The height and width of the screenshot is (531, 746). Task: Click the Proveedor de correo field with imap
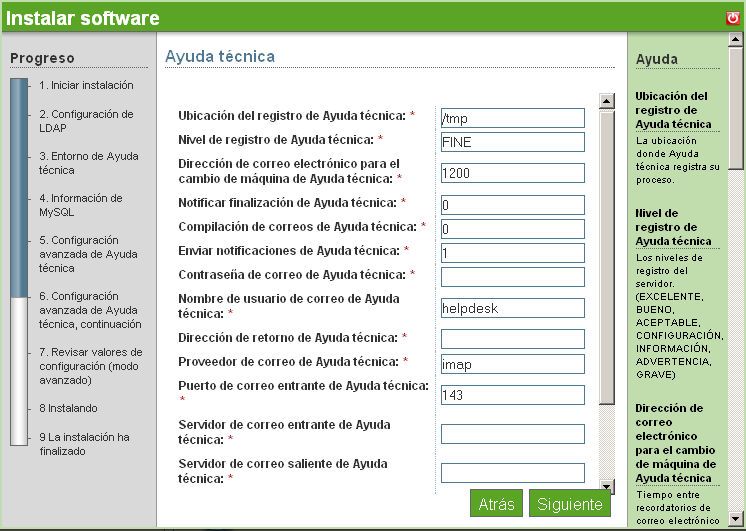pyautogui.click(x=512, y=364)
